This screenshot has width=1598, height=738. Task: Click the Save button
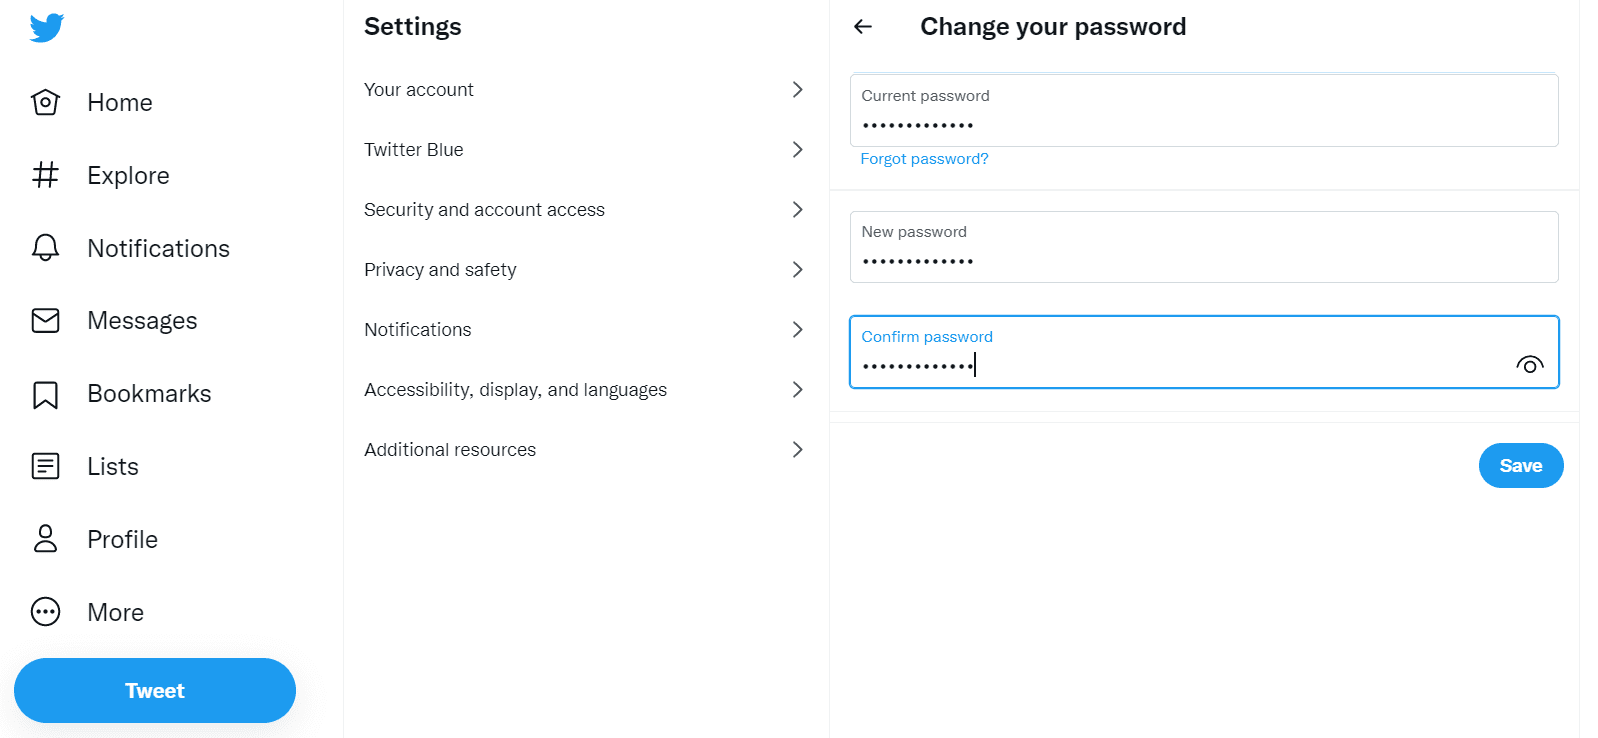pos(1521,465)
